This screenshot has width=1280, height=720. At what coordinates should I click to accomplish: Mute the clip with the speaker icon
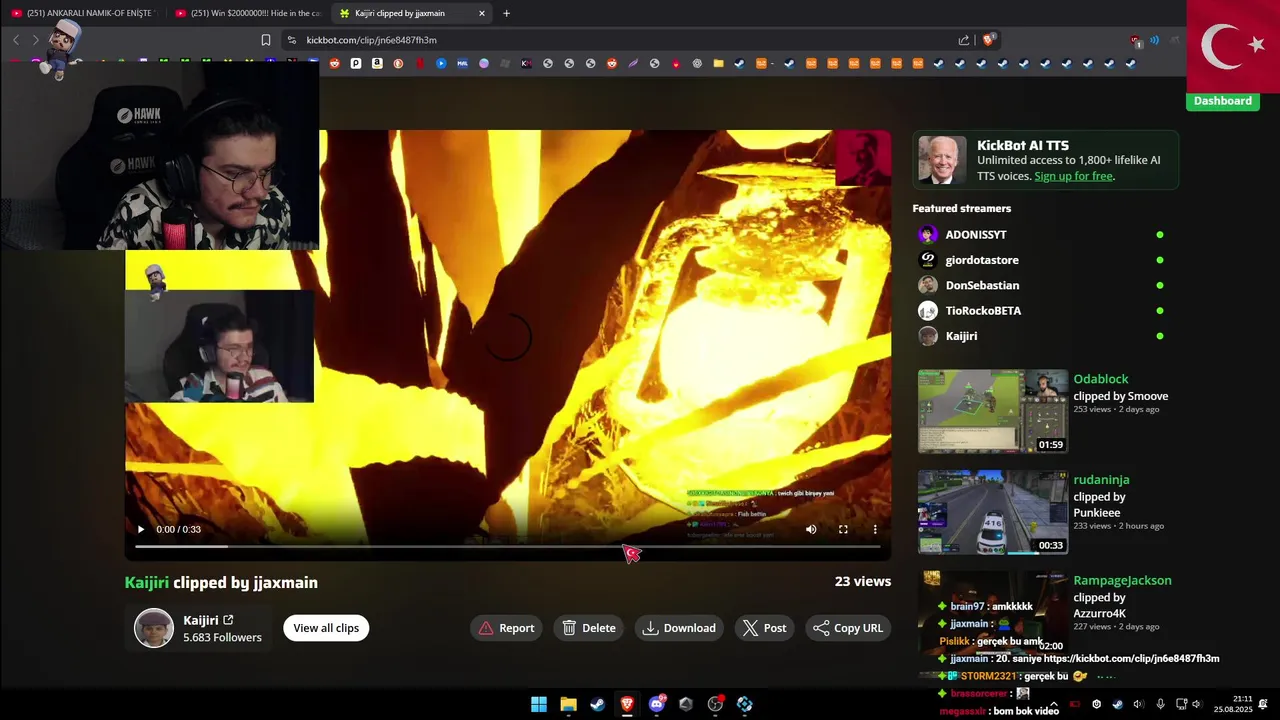tap(811, 529)
